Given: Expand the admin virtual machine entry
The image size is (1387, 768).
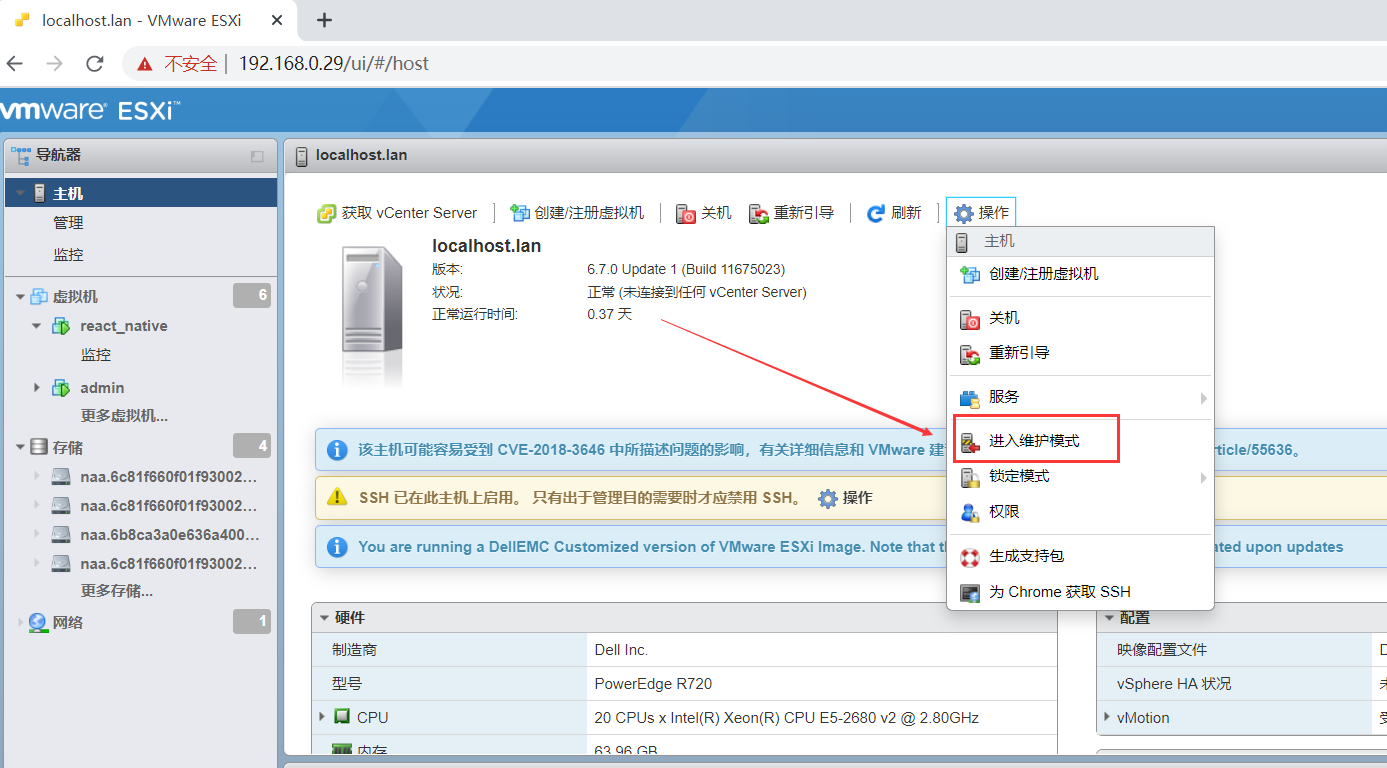Looking at the screenshot, I should coord(38,387).
